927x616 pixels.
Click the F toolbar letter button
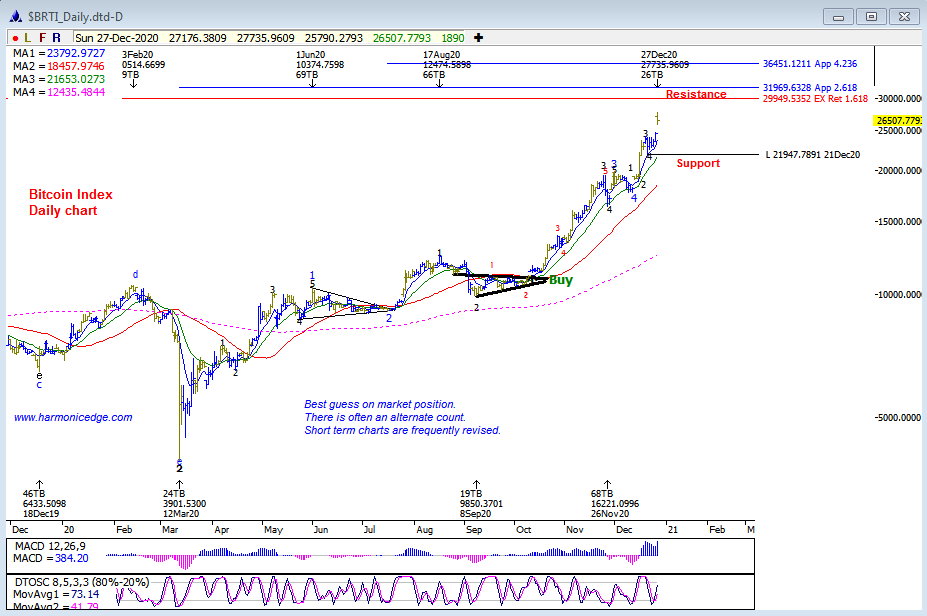click(x=42, y=38)
